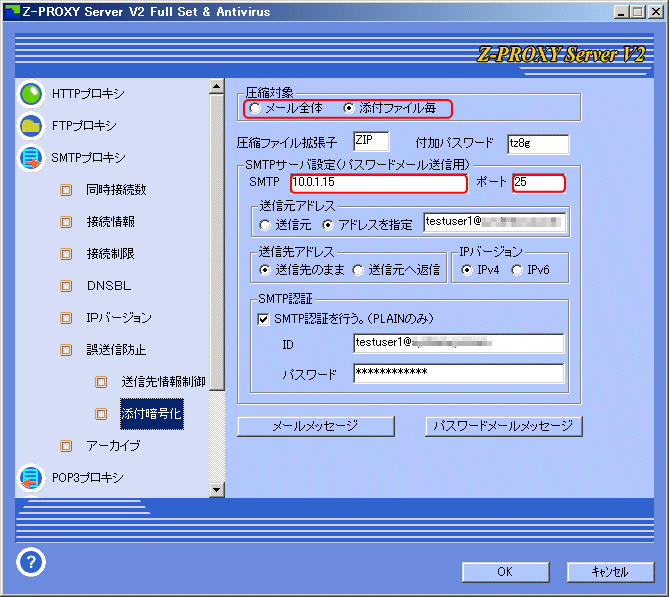669x597 pixels.
Task: Click the square icon beside 添付暗号化
Action: pos(101,414)
